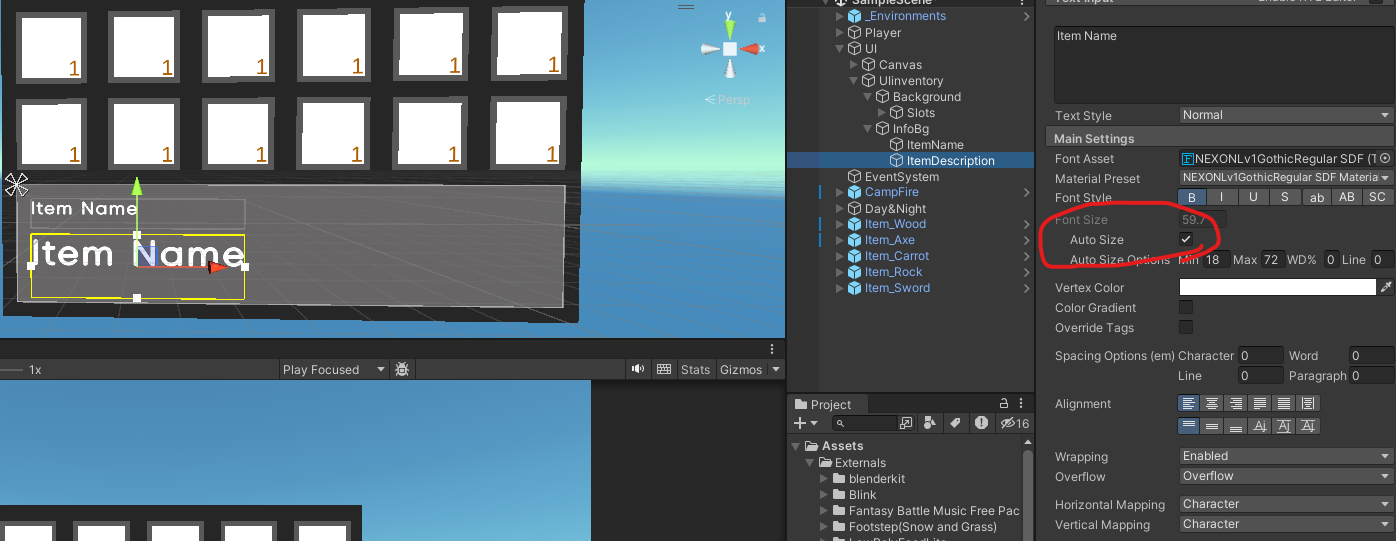Toggle Underline font style button
The image size is (1396, 541).
[x=1254, y=197]
